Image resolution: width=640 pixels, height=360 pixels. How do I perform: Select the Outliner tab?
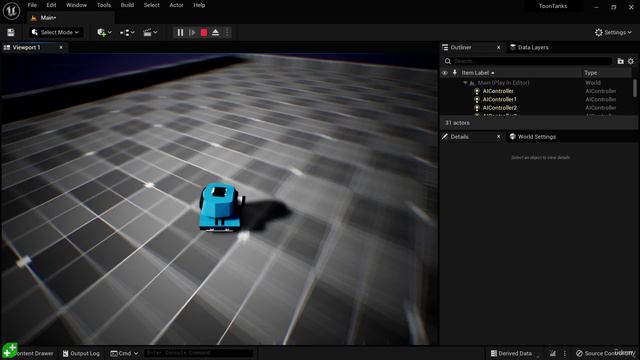(461, 47)
